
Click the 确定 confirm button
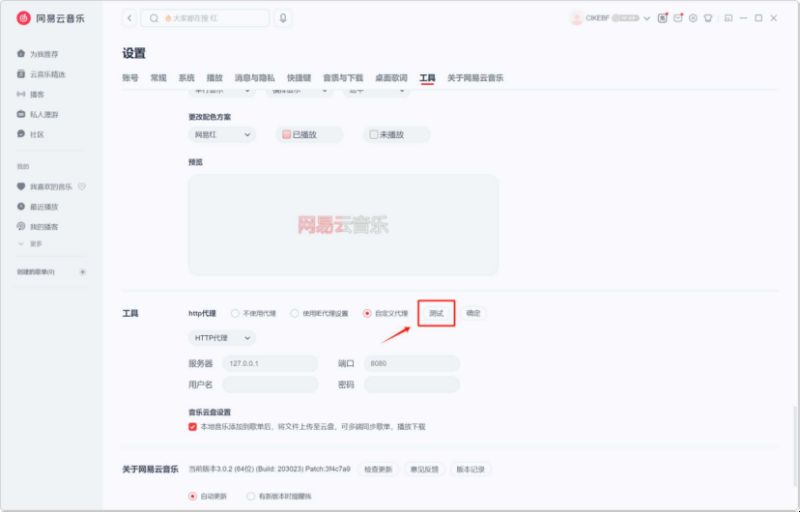tap(473, 313)
